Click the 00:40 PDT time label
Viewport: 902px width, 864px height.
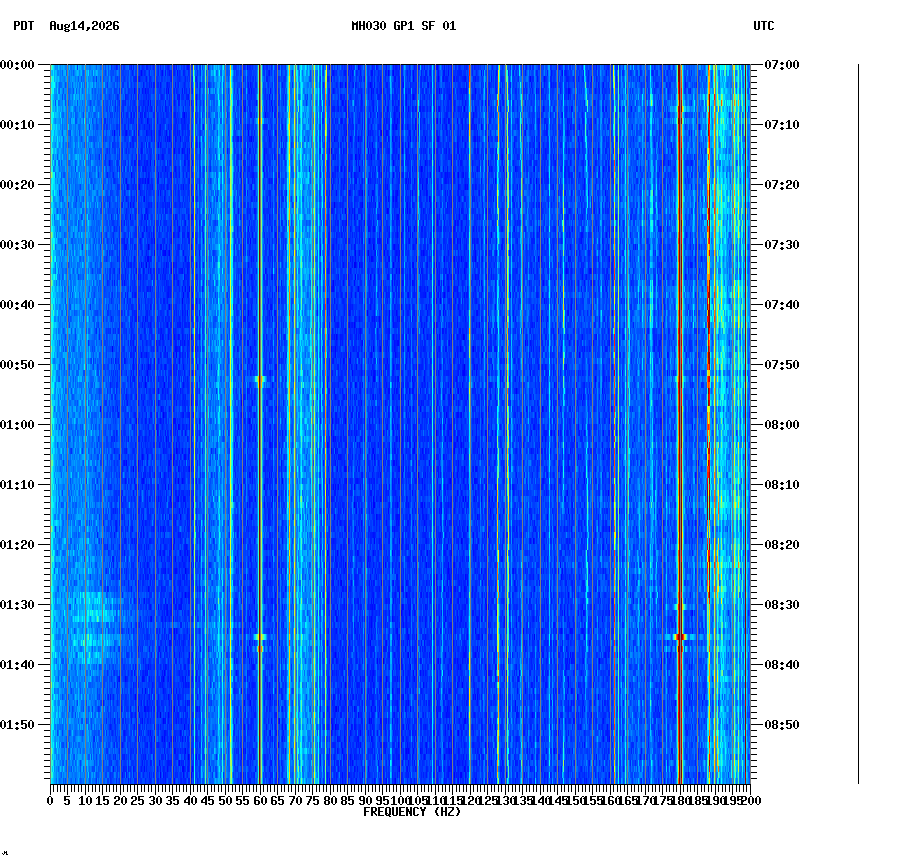click(x=17, y=305)
